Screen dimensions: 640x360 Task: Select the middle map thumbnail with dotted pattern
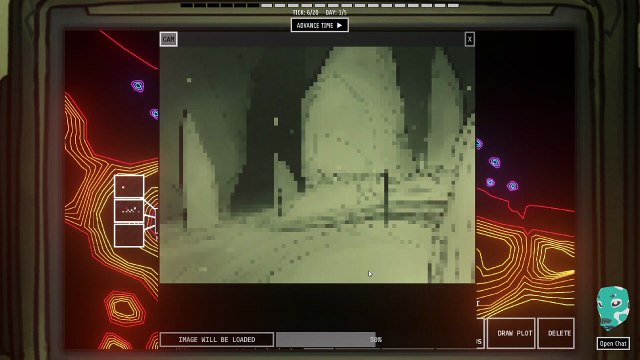coord(129,211)
